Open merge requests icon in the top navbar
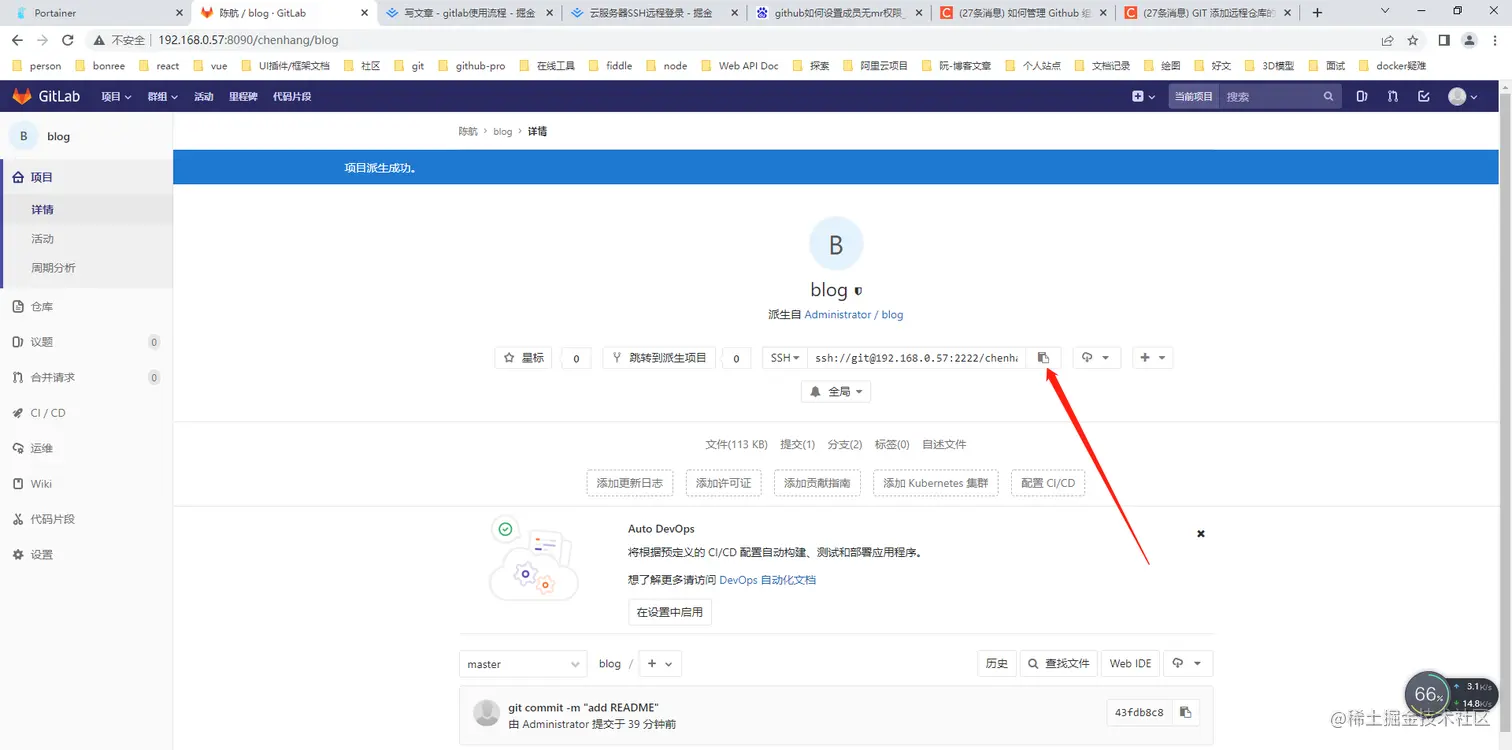This screenshot has height=750, width=1512. coord(1393,96)
